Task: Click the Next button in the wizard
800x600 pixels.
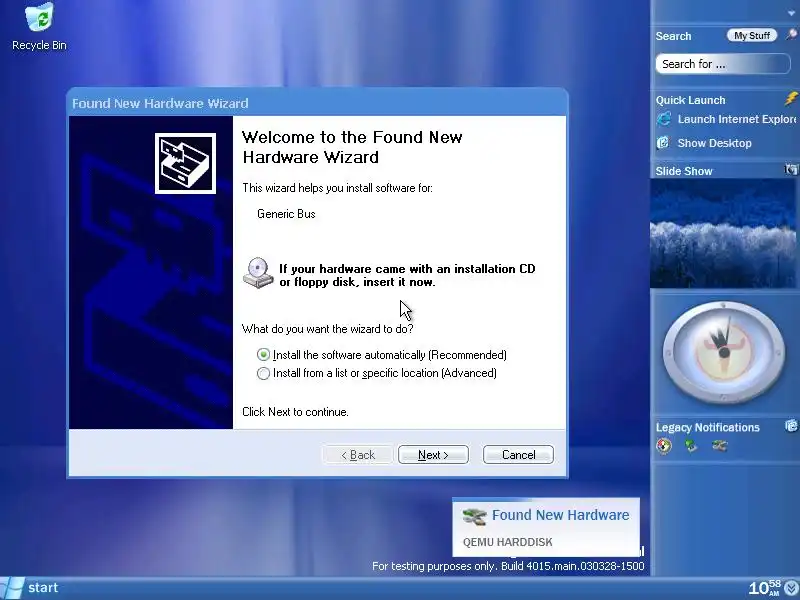Action: [x=433, y=455]
